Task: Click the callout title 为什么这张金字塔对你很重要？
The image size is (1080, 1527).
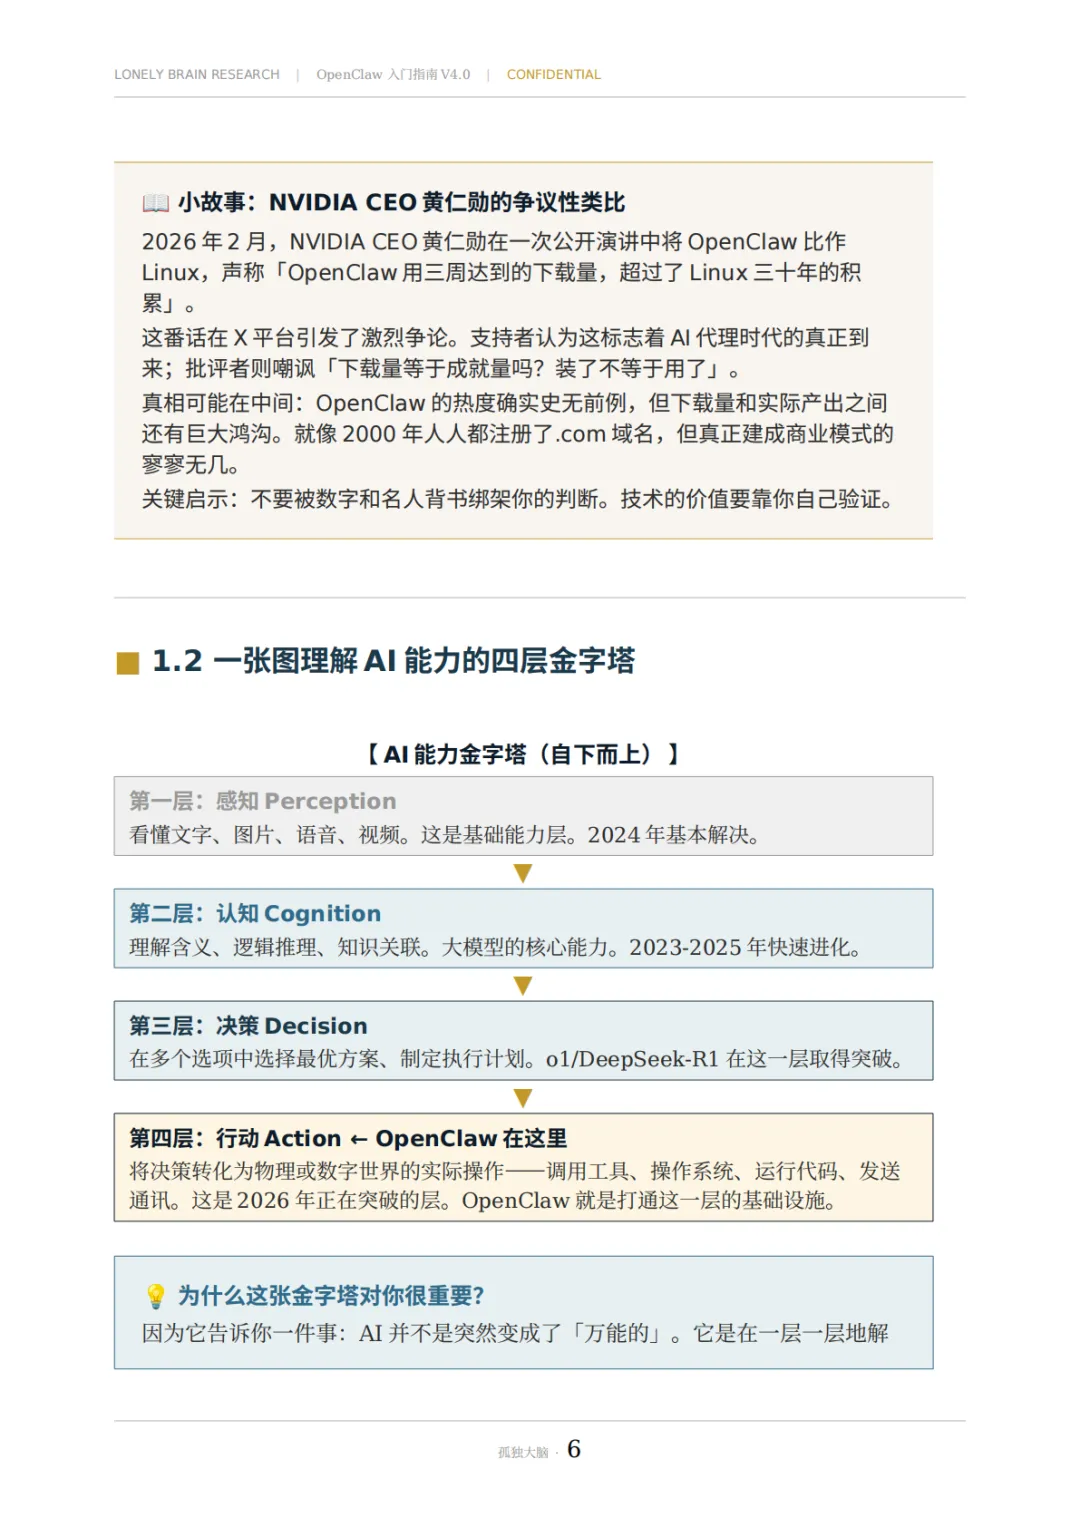Action: point(331,1296)
